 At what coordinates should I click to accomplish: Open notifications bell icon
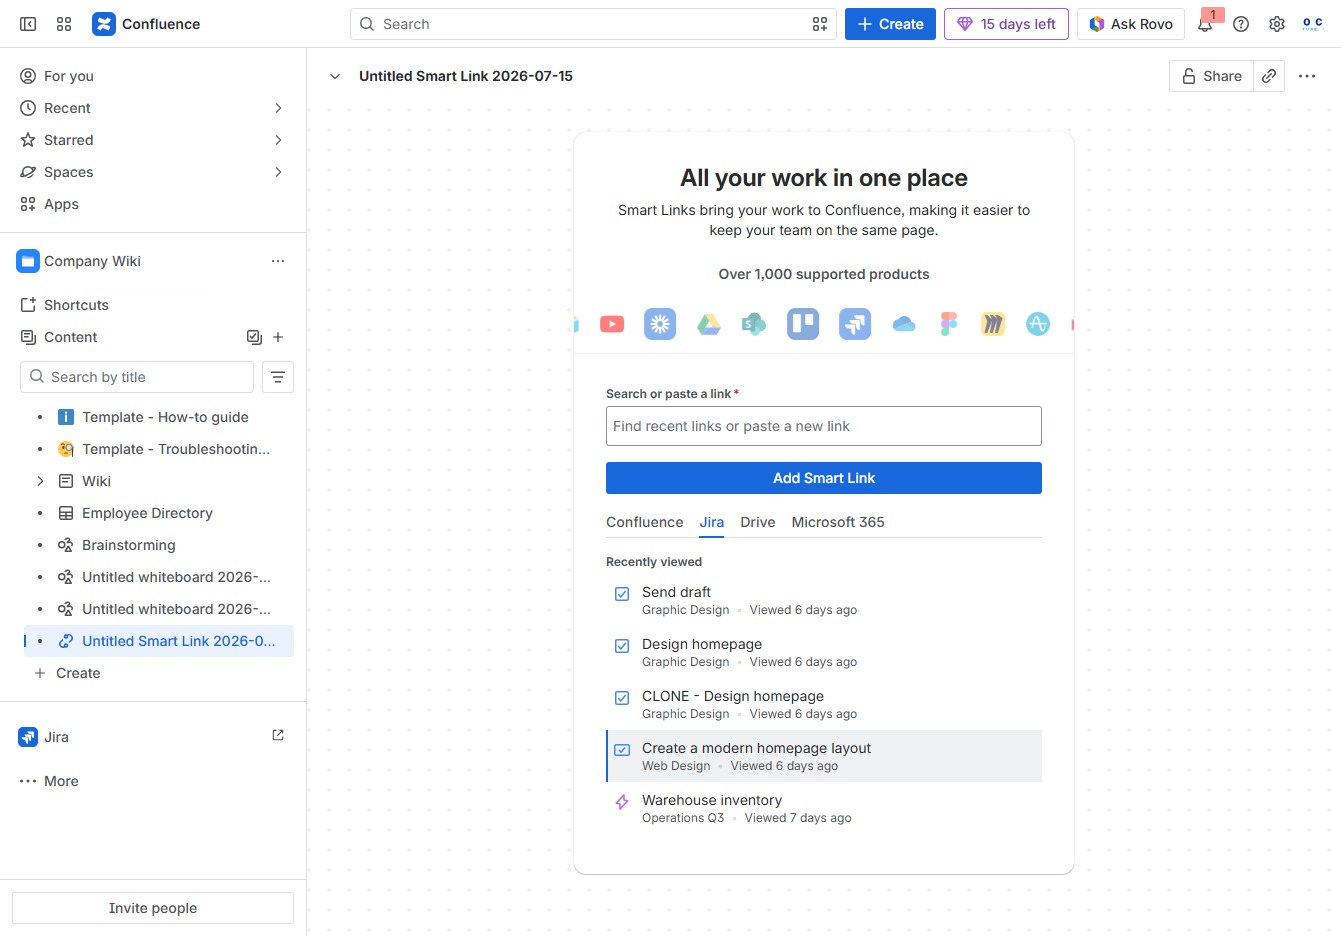(x=1205, y=24)
